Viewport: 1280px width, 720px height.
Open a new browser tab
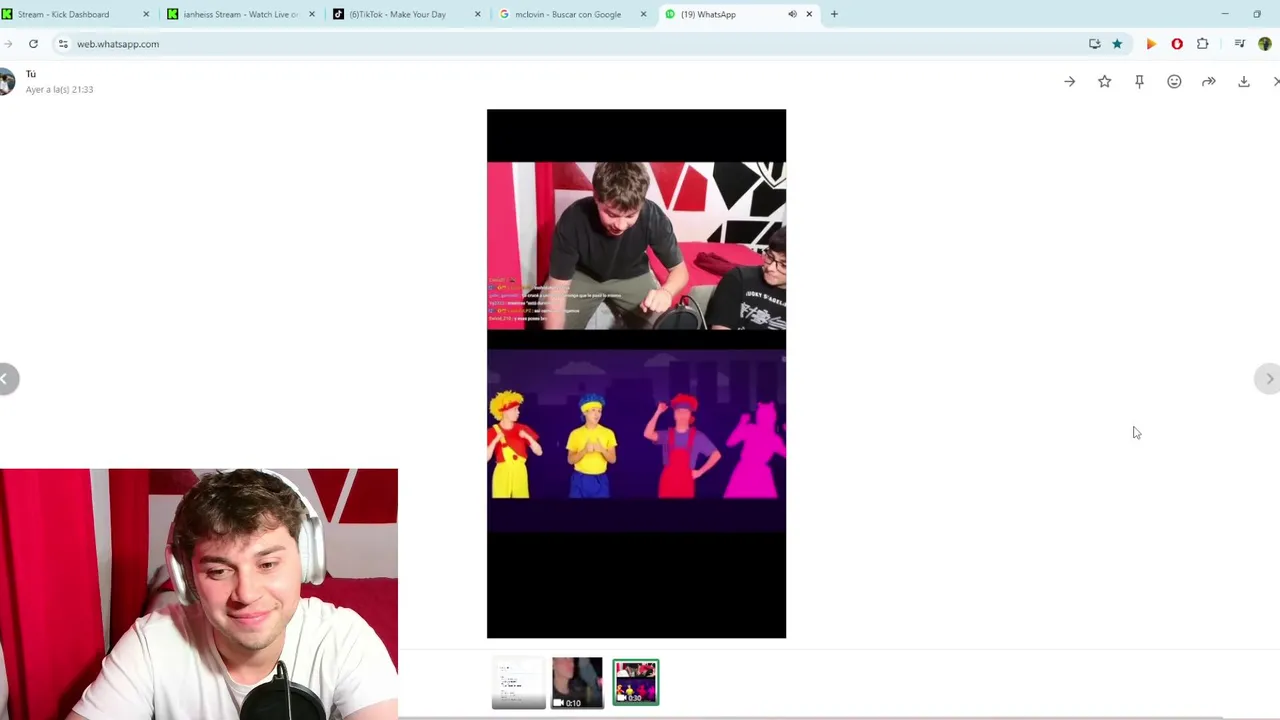coord(834,14)
